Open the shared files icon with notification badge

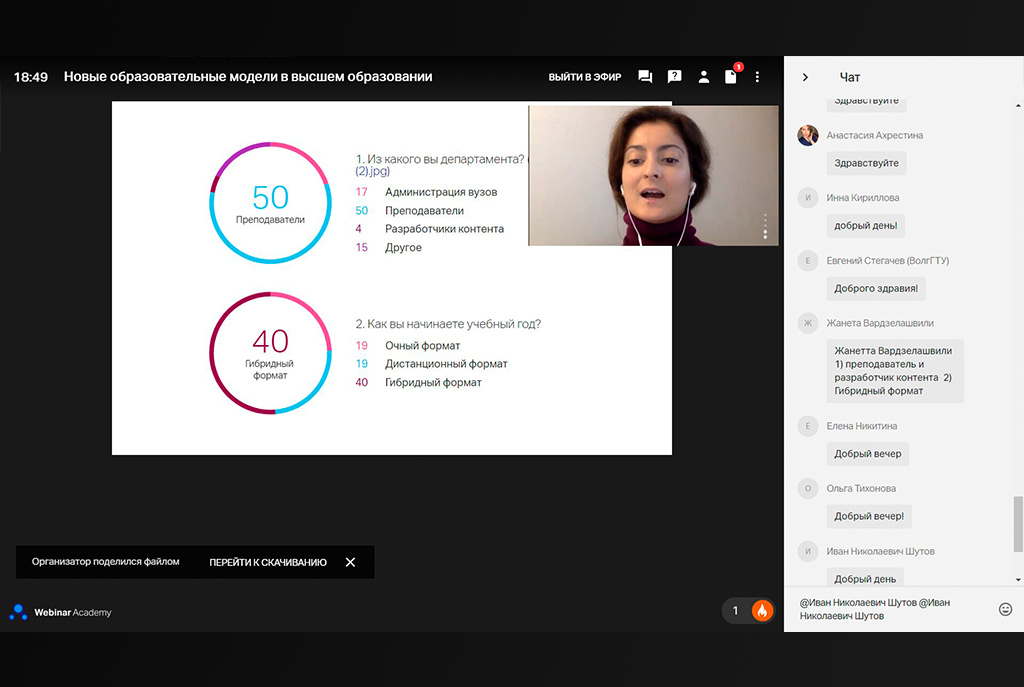(731, 77)
